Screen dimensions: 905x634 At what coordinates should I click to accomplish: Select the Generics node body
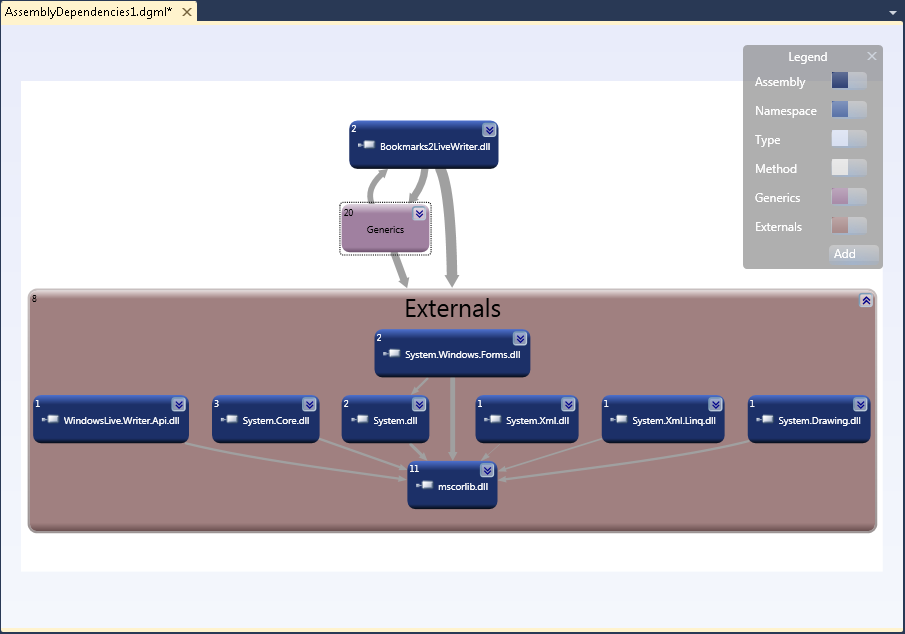(x=385, y=230)
